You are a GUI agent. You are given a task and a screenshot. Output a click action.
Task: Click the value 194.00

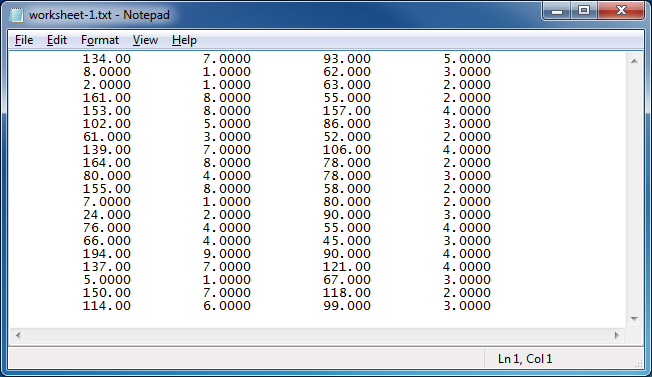pos(107,254)
